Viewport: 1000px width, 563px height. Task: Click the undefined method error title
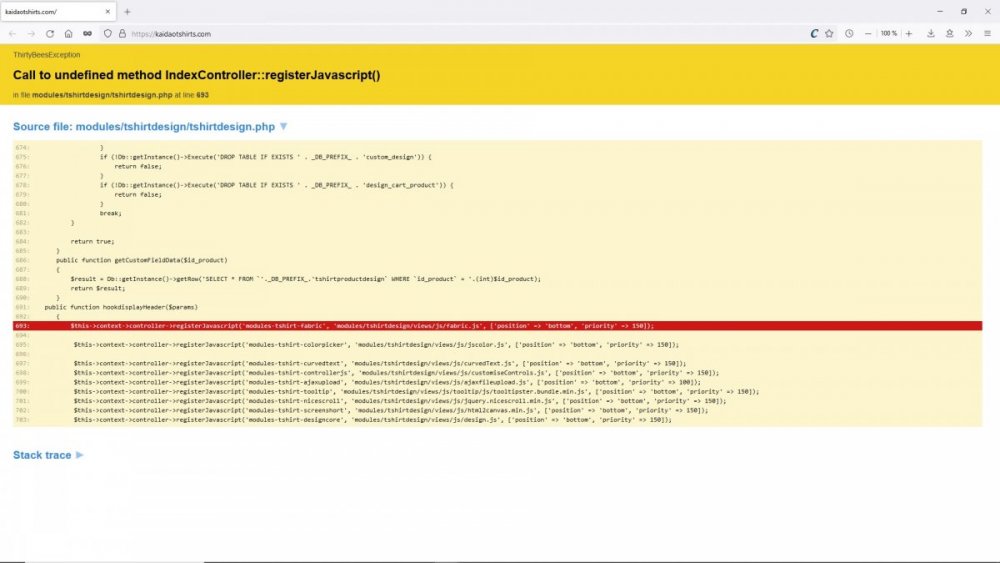pyautogui.click(x=196, y=75)
